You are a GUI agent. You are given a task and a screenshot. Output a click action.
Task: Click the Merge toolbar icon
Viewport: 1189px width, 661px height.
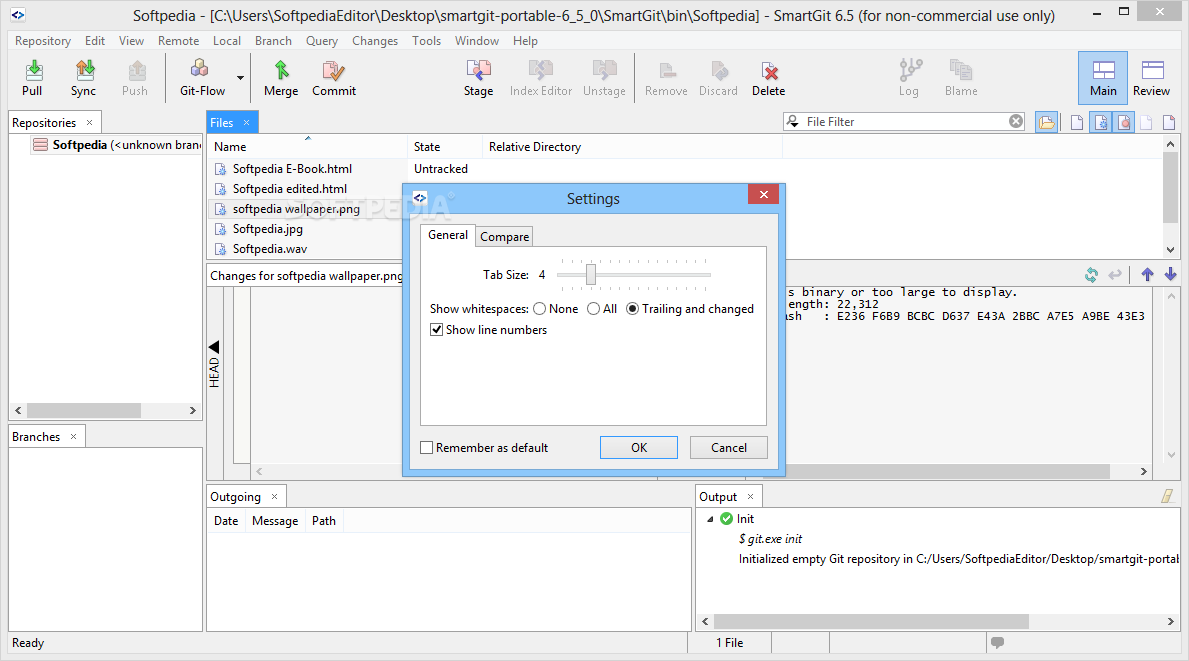coord(281,79)
